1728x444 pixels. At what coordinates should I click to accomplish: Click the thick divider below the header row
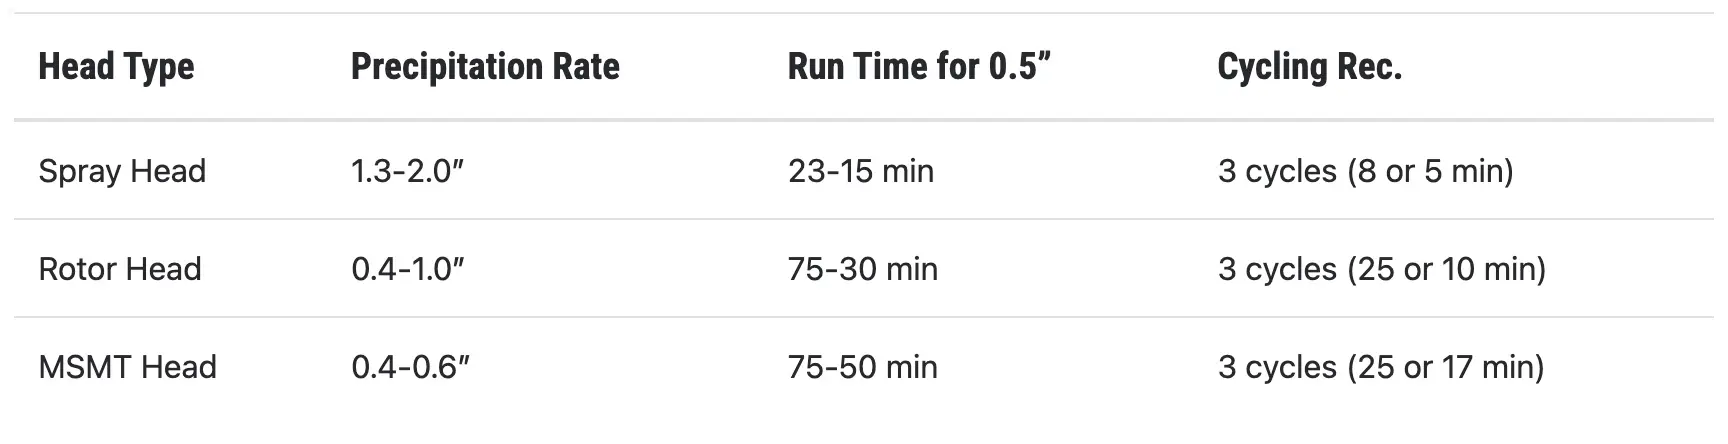click(x=864, y=121)
